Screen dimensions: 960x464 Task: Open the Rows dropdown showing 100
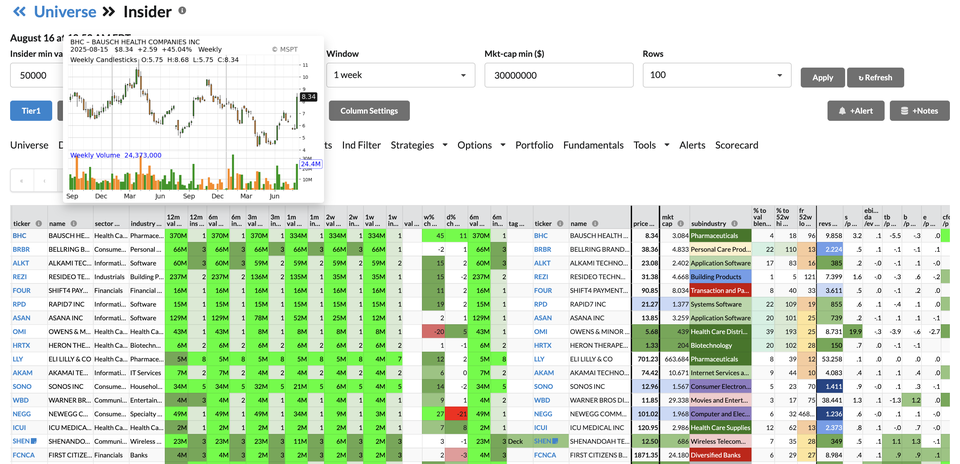[717, 75]
